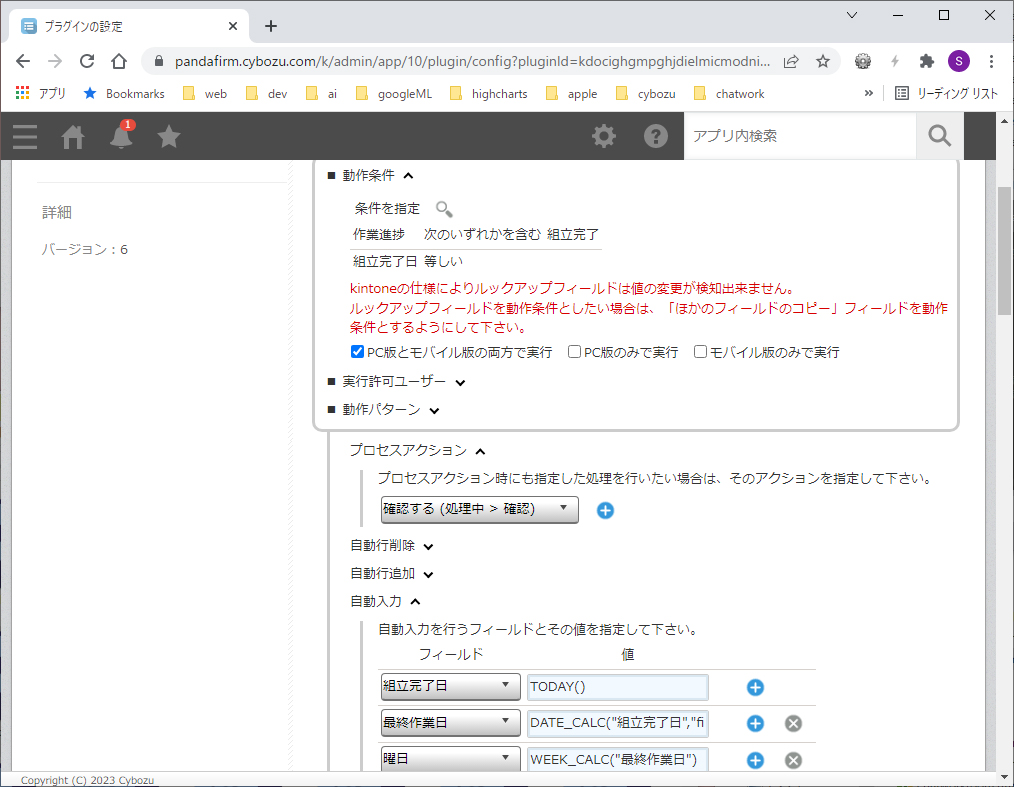Open the kintone hamburger menu

[x=25, y=136]
